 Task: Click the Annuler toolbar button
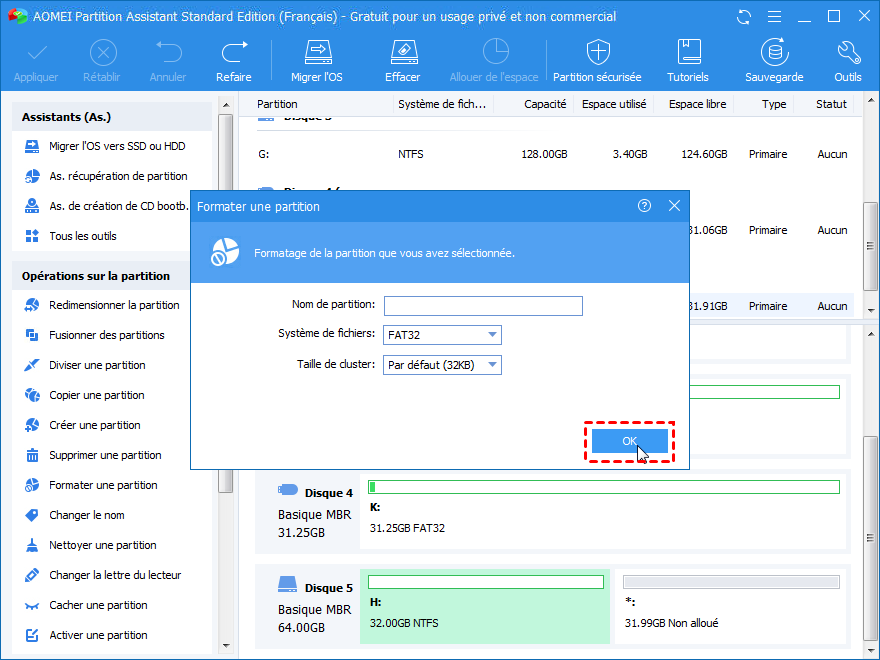(x=168, y=61)
